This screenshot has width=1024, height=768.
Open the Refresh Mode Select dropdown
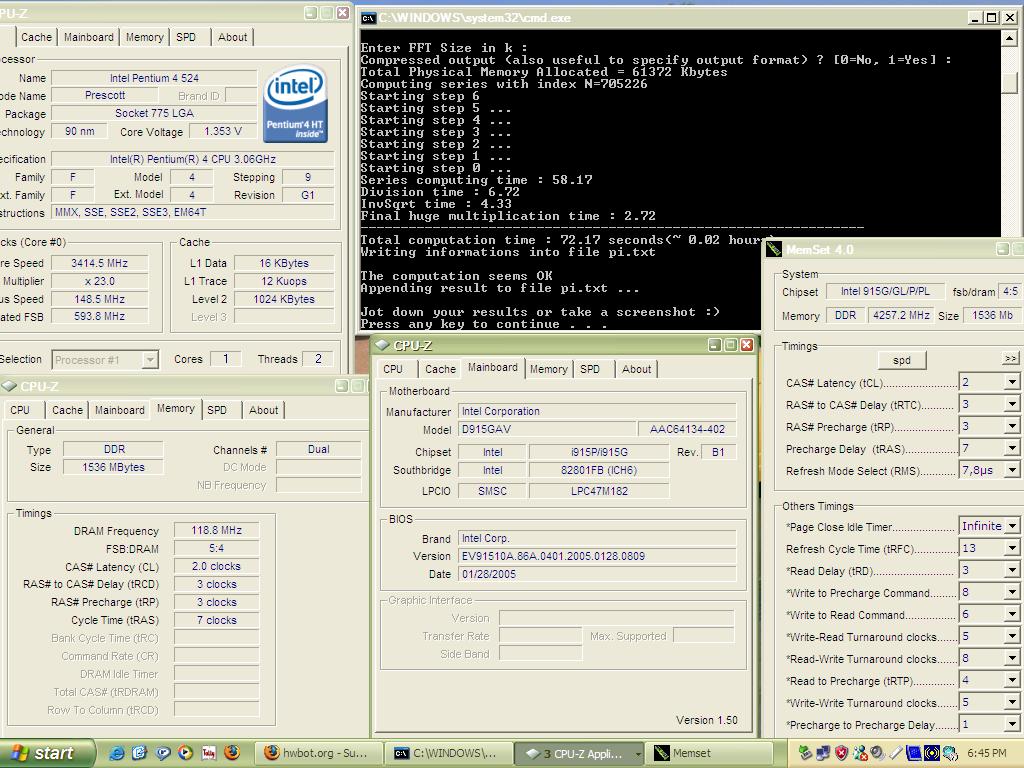(1012, 470)
